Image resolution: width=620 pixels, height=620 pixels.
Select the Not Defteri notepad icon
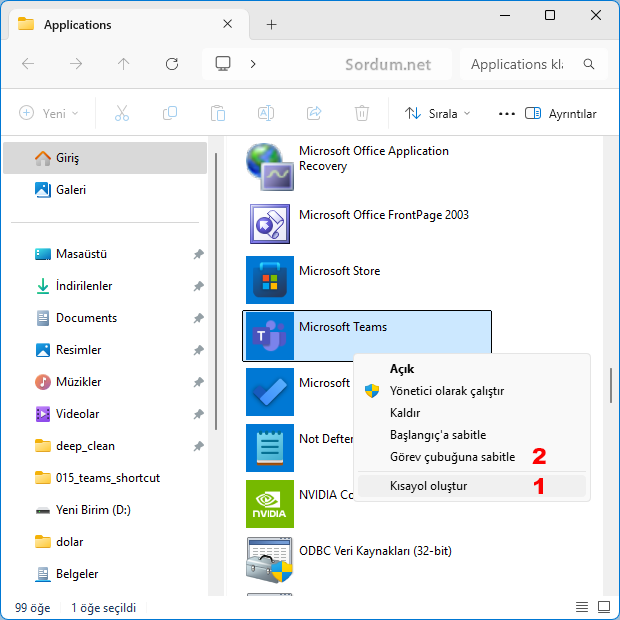tap(270, 448)
